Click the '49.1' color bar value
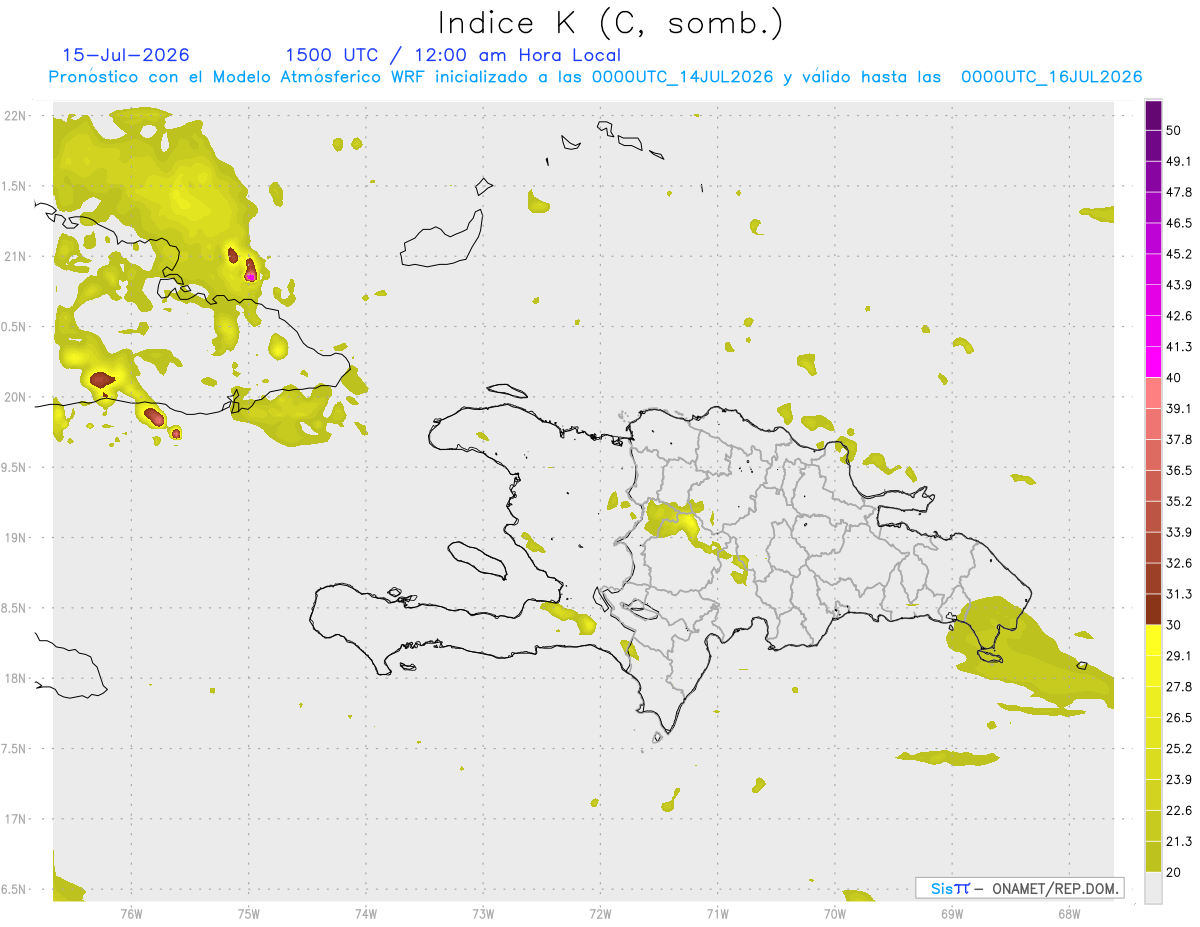This screenshot has height=927, width=1200. 1179,161
